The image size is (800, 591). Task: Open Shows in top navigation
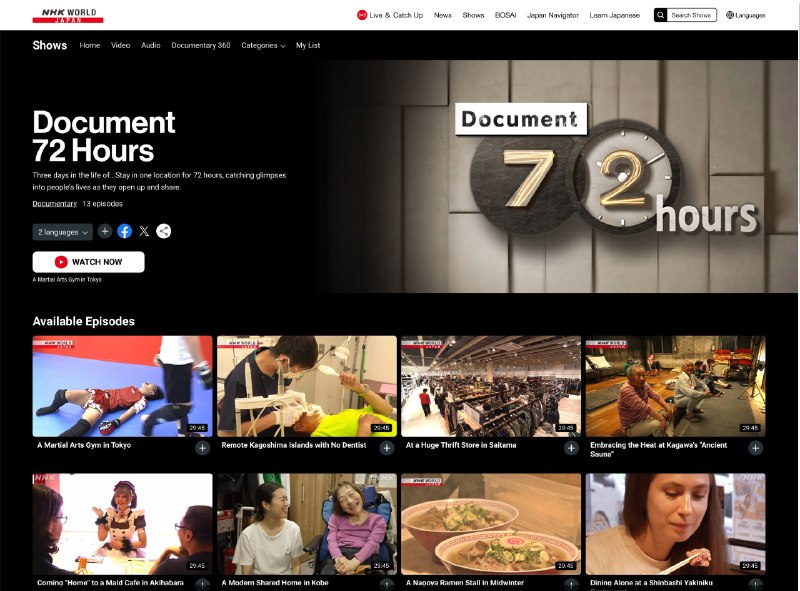[x=473, y=15]
